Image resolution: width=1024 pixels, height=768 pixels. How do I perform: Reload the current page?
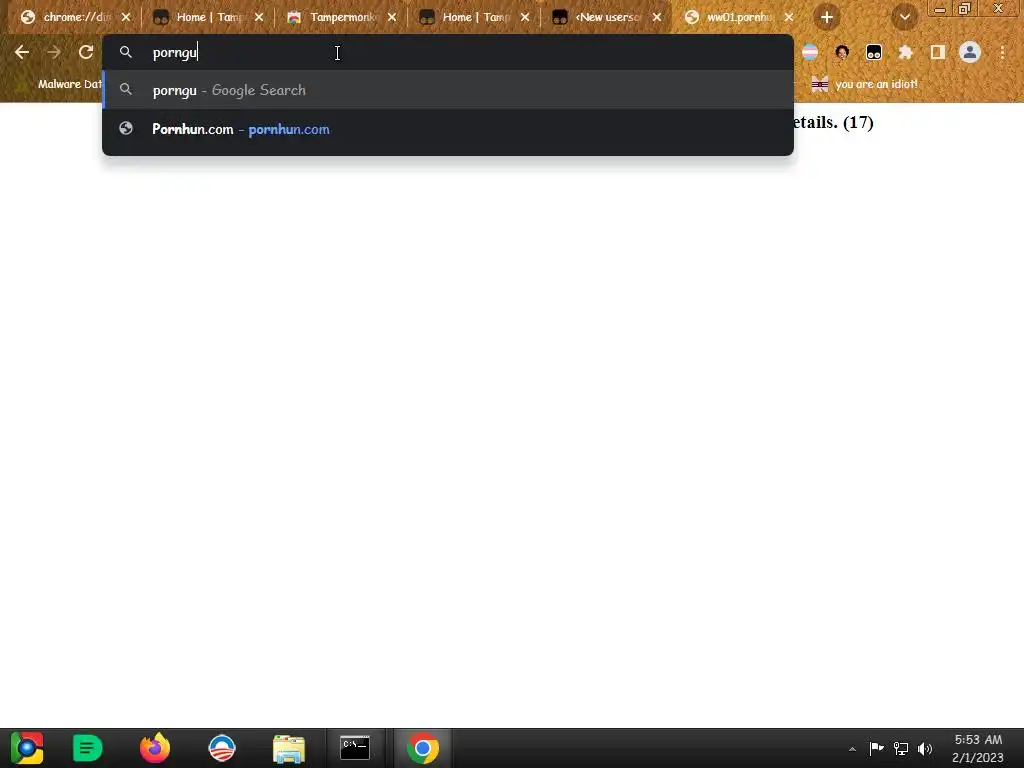pyautogui.click(x=86, y=52)
